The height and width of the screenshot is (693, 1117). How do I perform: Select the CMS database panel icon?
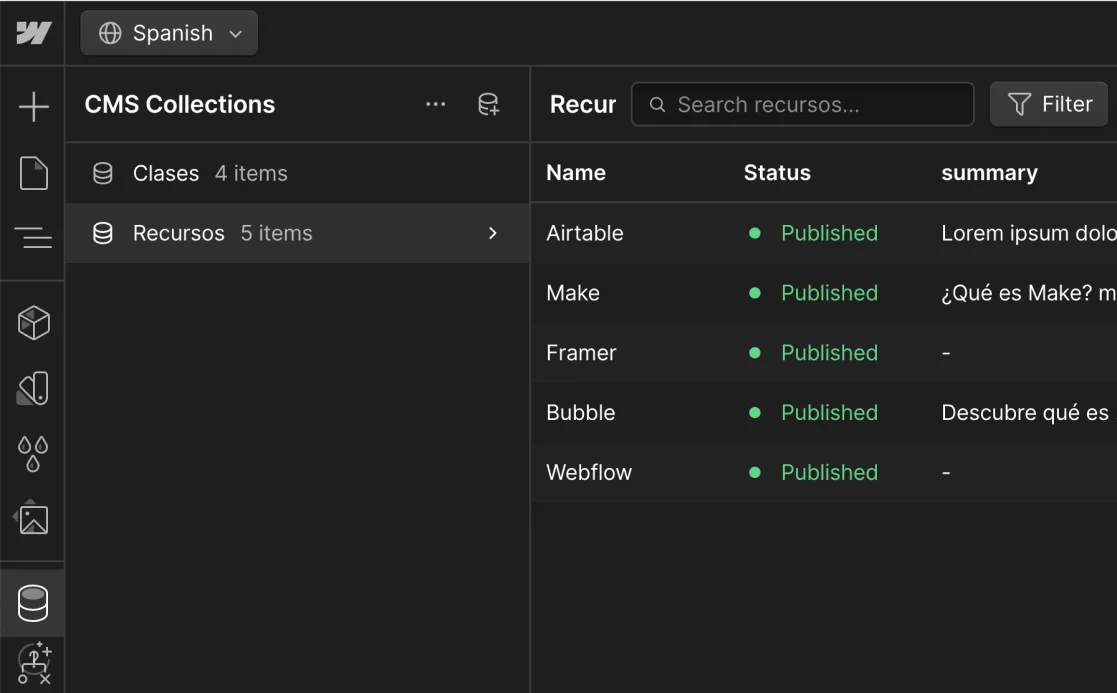[33, 603]
